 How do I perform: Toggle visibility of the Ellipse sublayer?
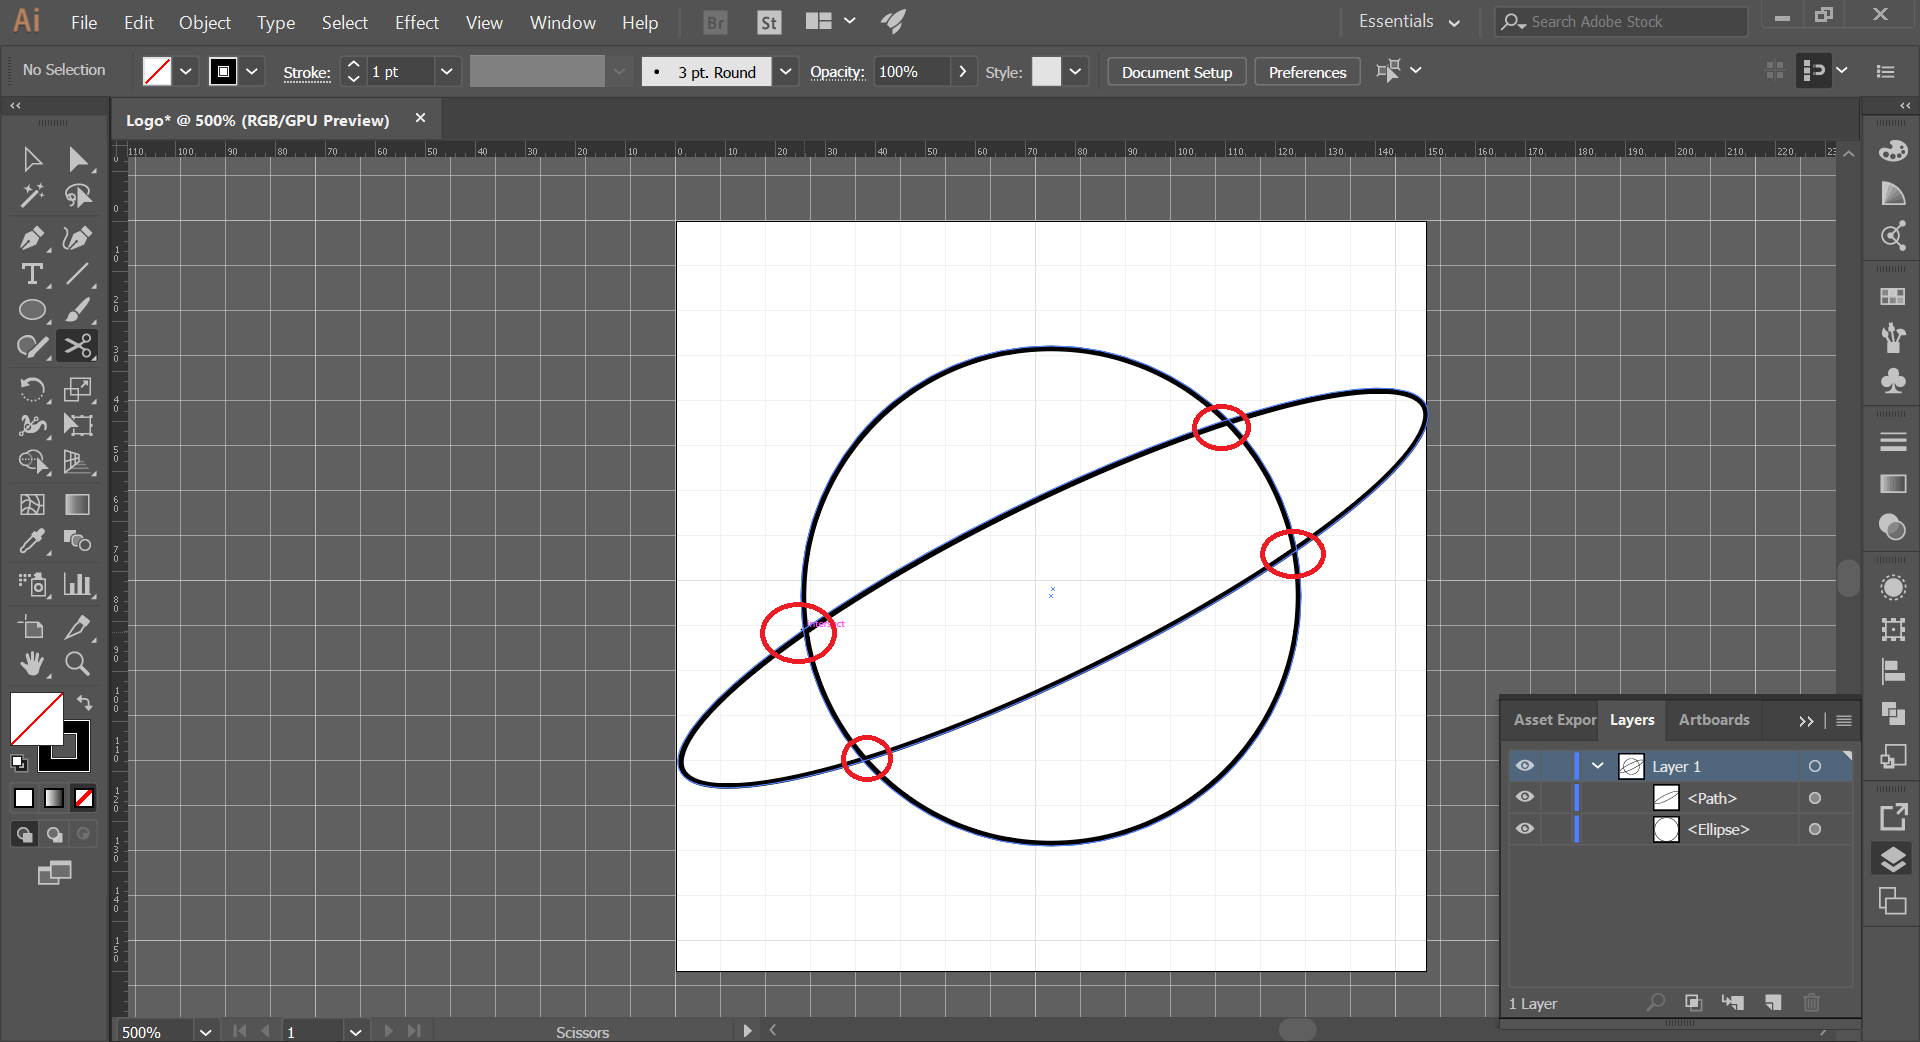pyautogui.click(x=1524, y=829)
